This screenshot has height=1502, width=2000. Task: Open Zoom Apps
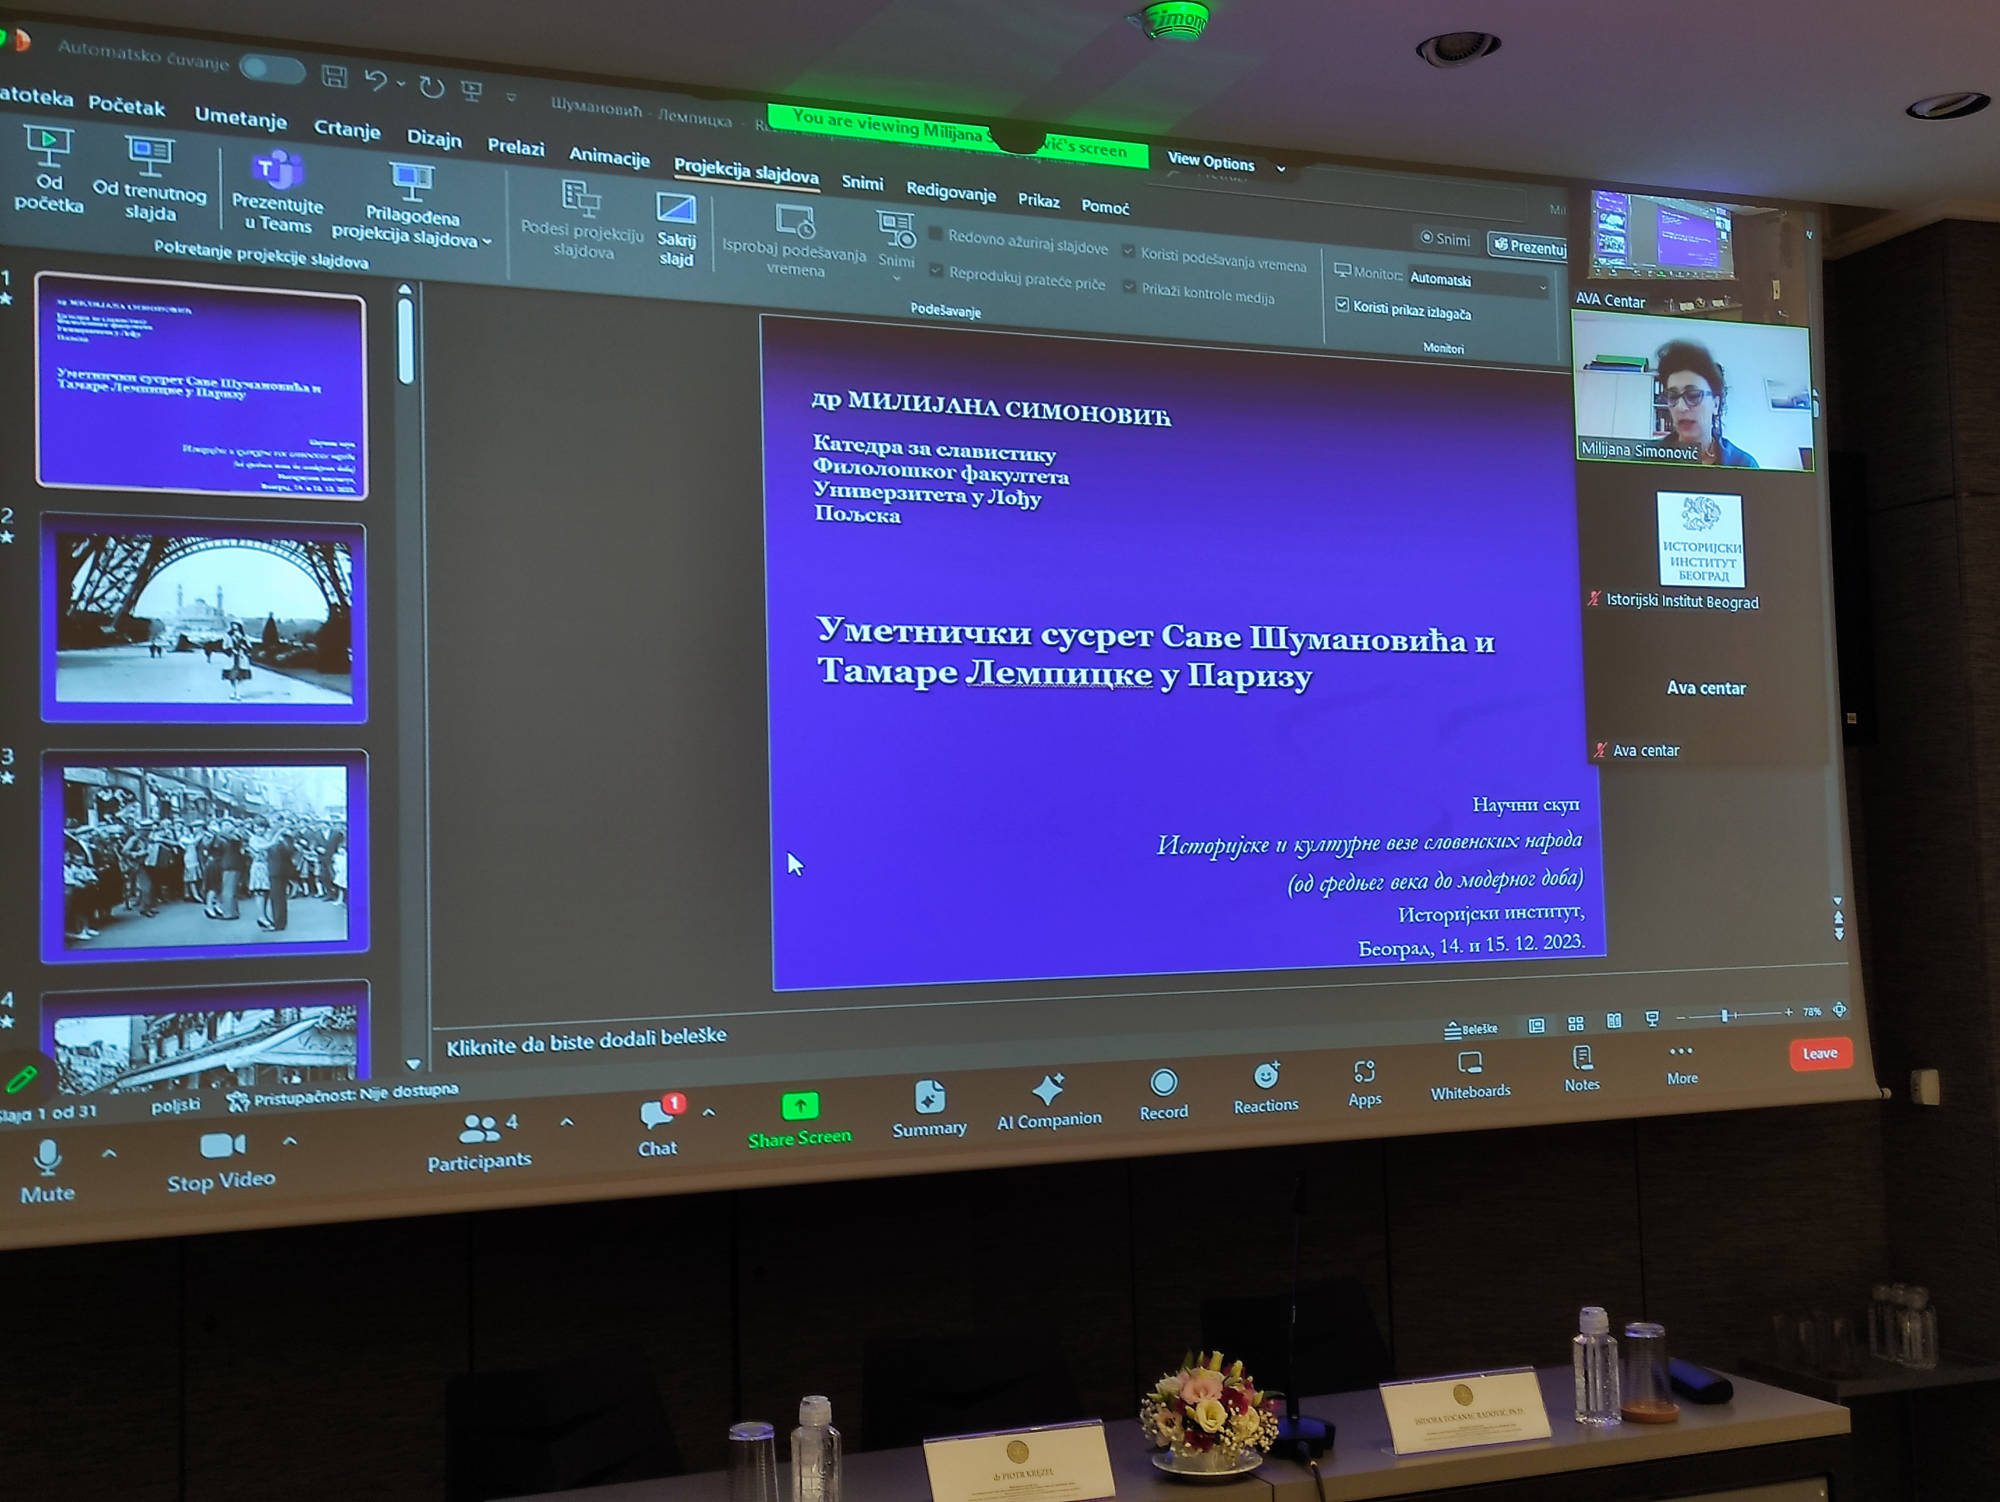click(x=1365, y=1083)
